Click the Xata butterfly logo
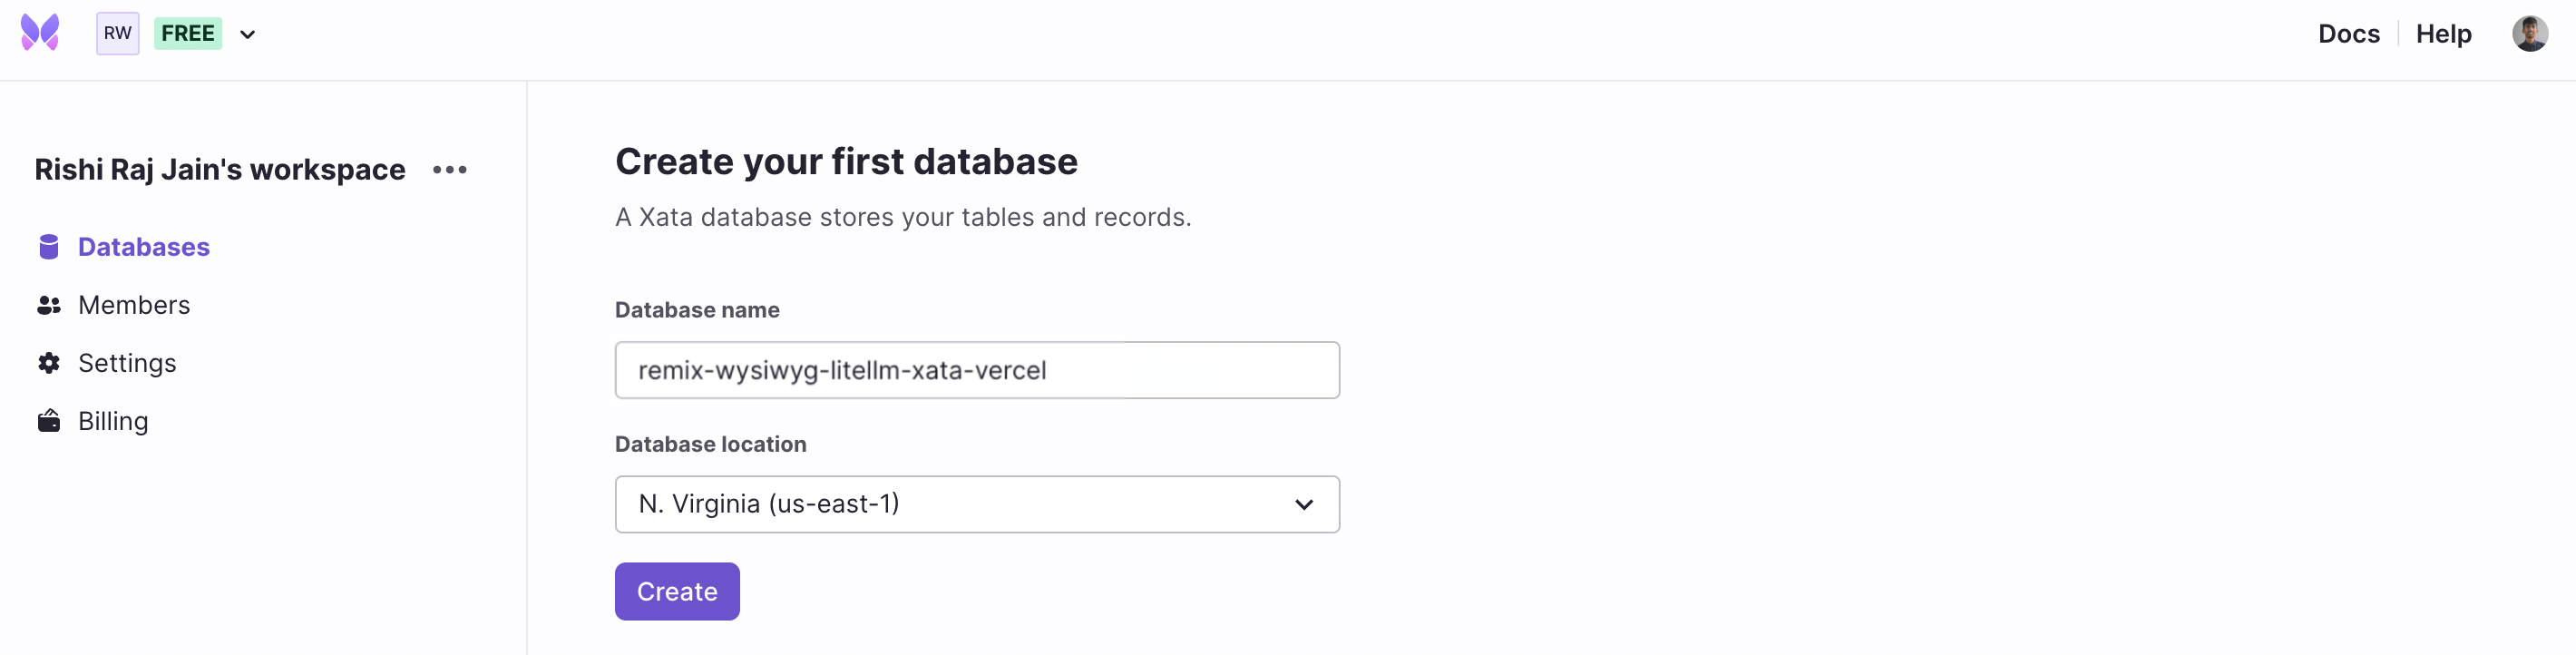The image size is (2576, 655). click(x=38, y=32)
